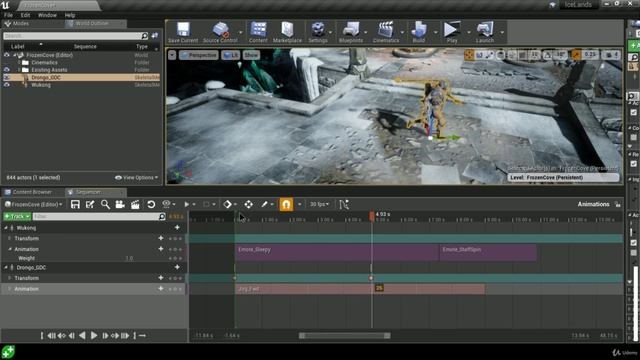The width and height of the screenshot is (640, 360).
Task: Open the Window menu
Action: click(x=47, y=15)
